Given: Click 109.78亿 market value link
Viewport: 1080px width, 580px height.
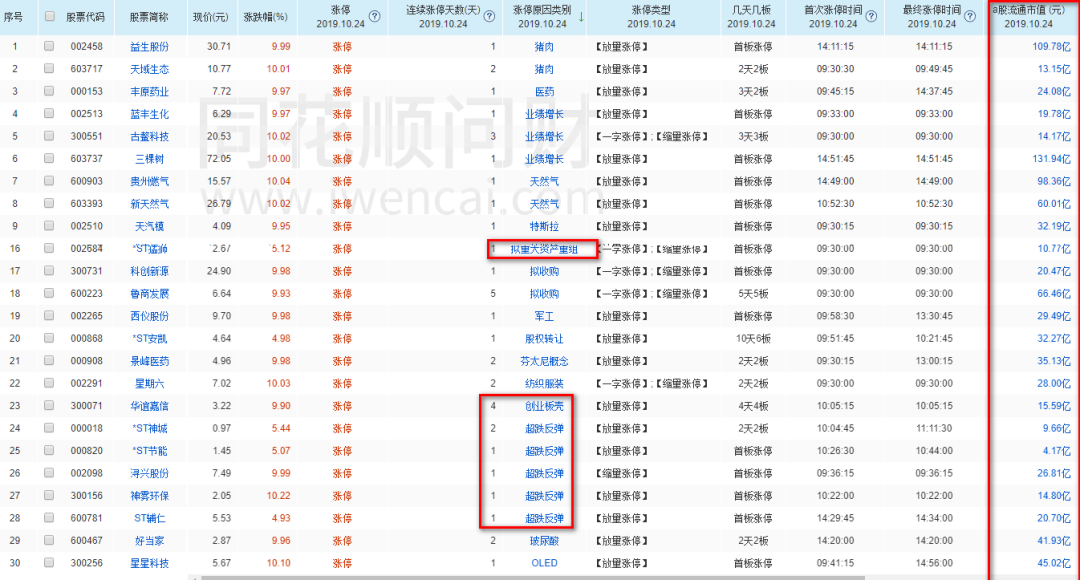Looking at the screenshot, I should pos(1051,46).
